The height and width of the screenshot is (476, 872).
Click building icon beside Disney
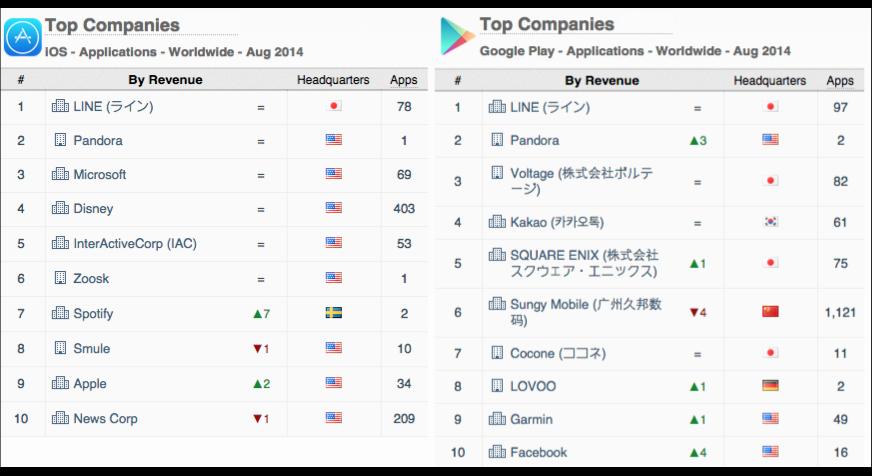click(60, 209)
